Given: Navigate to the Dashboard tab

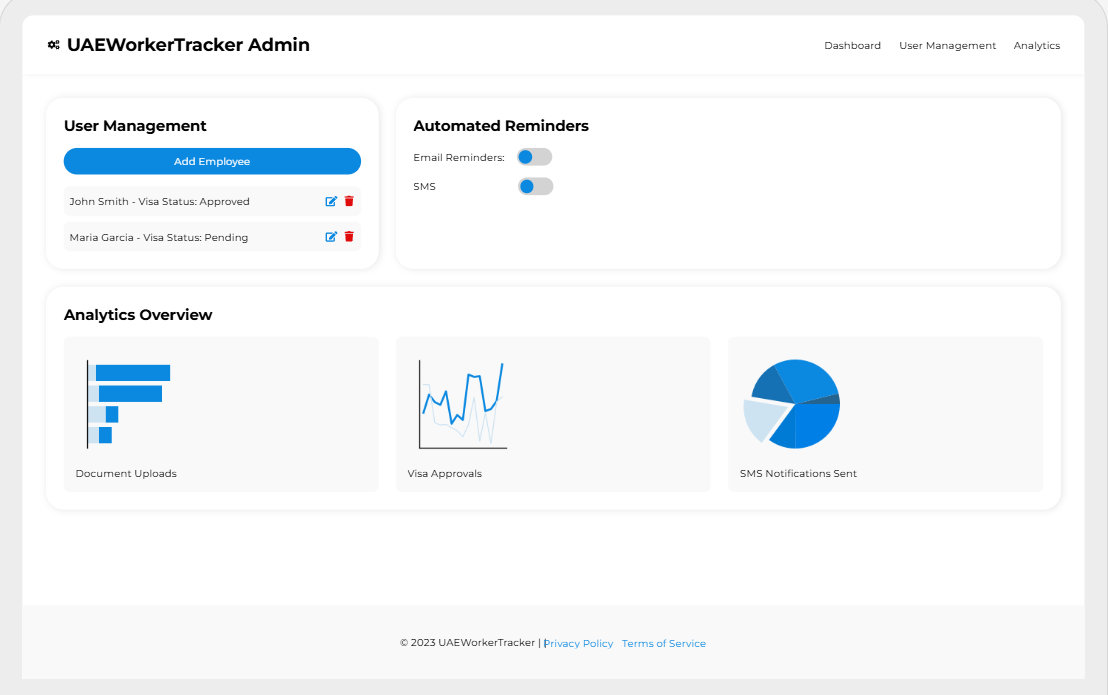Looking at the screenshot, I should (x=852, y=45).
